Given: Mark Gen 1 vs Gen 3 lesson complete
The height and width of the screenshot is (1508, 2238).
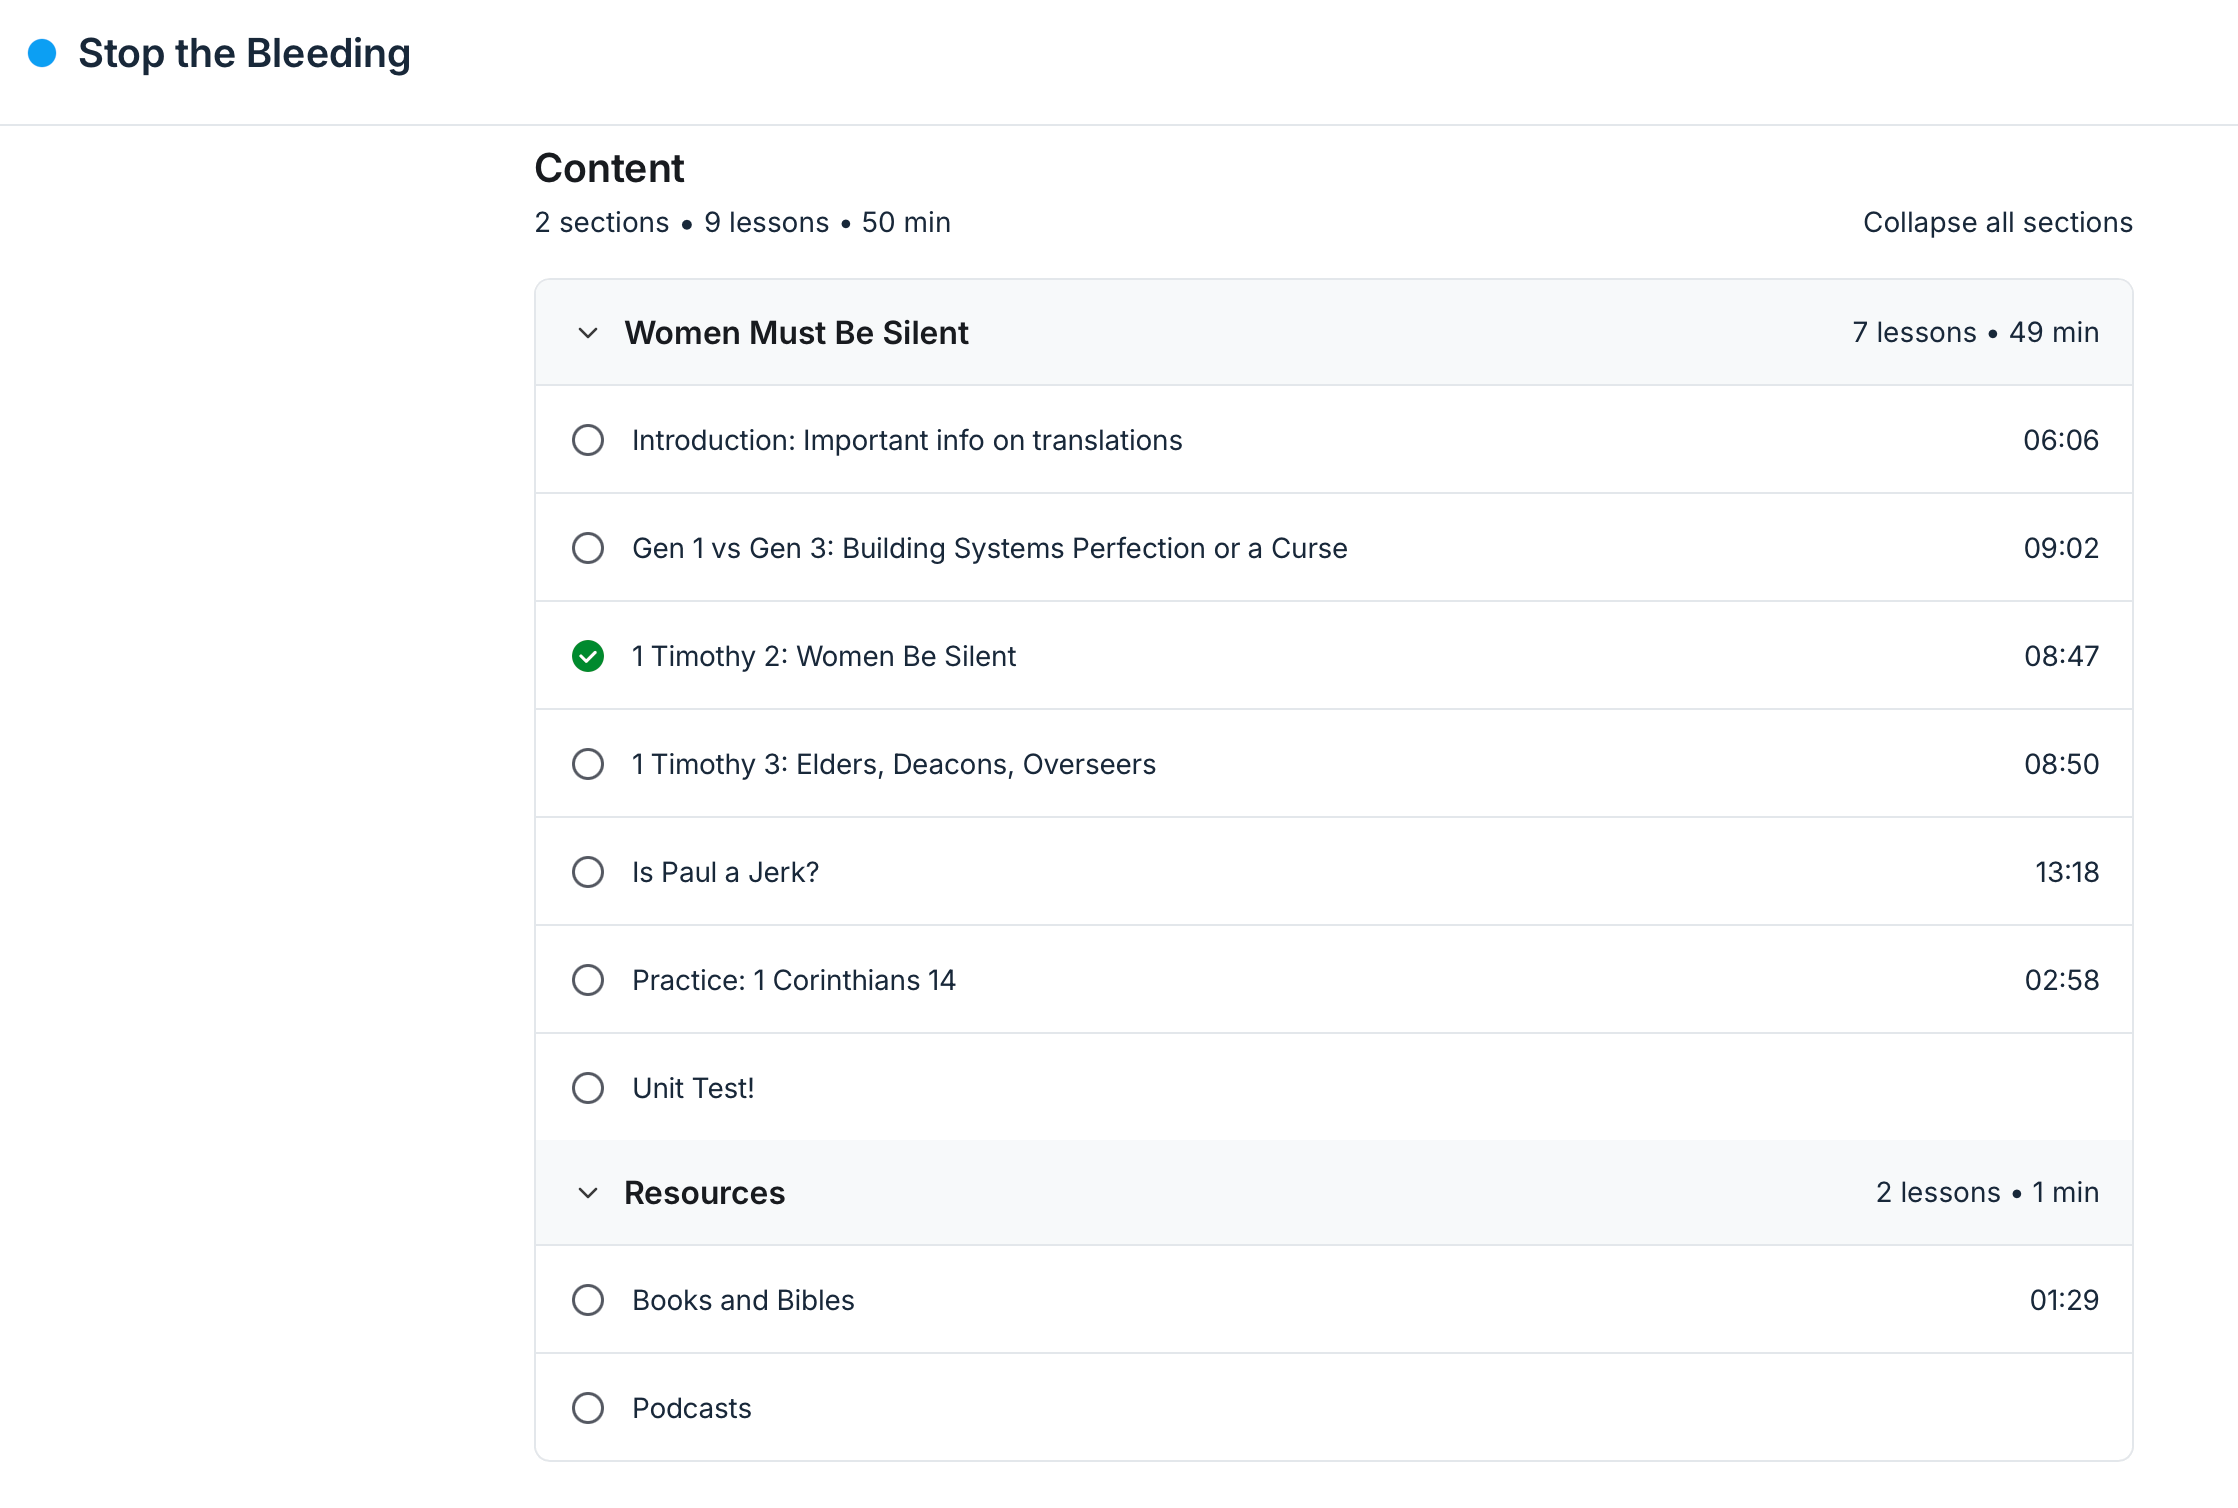Looking at the screenshot, I should coord(588,548).
